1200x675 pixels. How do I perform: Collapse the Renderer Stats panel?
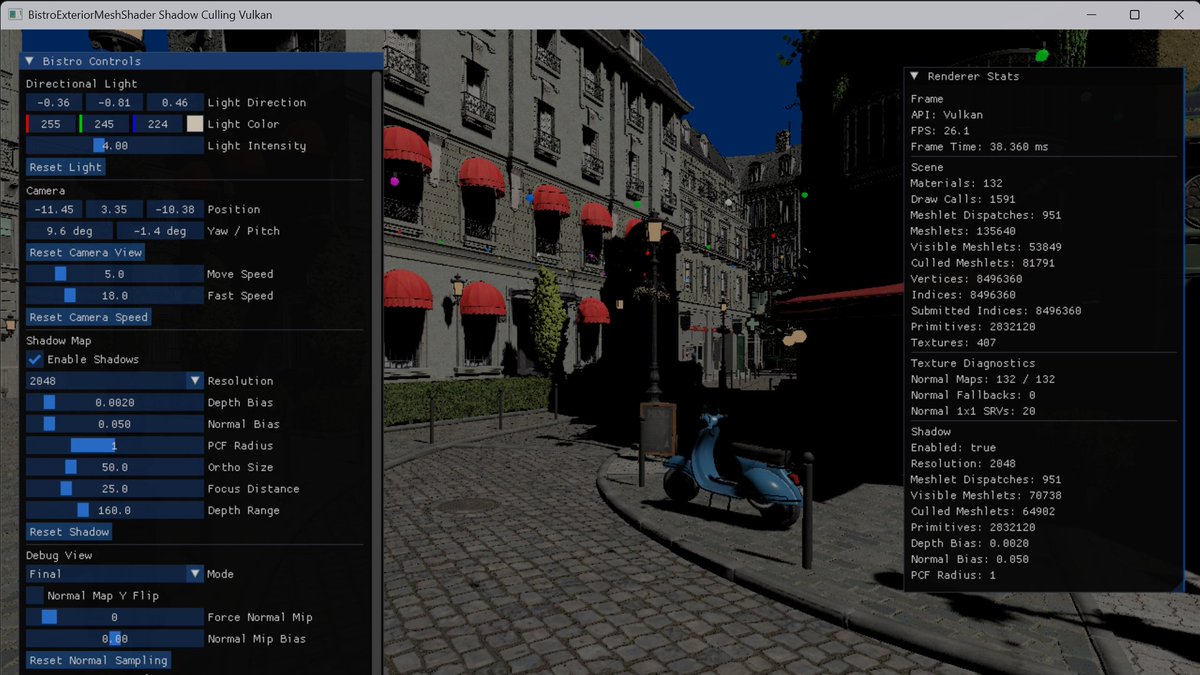(x=915, y=76)
